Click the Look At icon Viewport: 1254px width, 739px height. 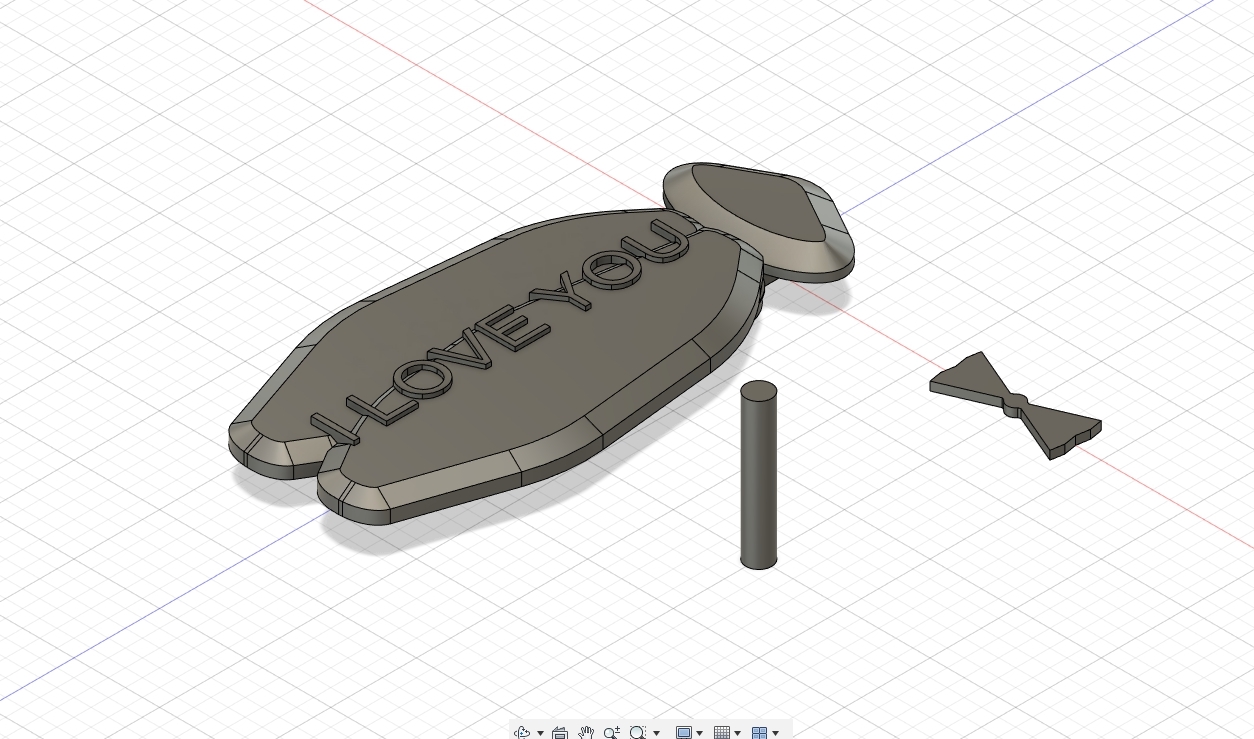[x=560, y=733]
